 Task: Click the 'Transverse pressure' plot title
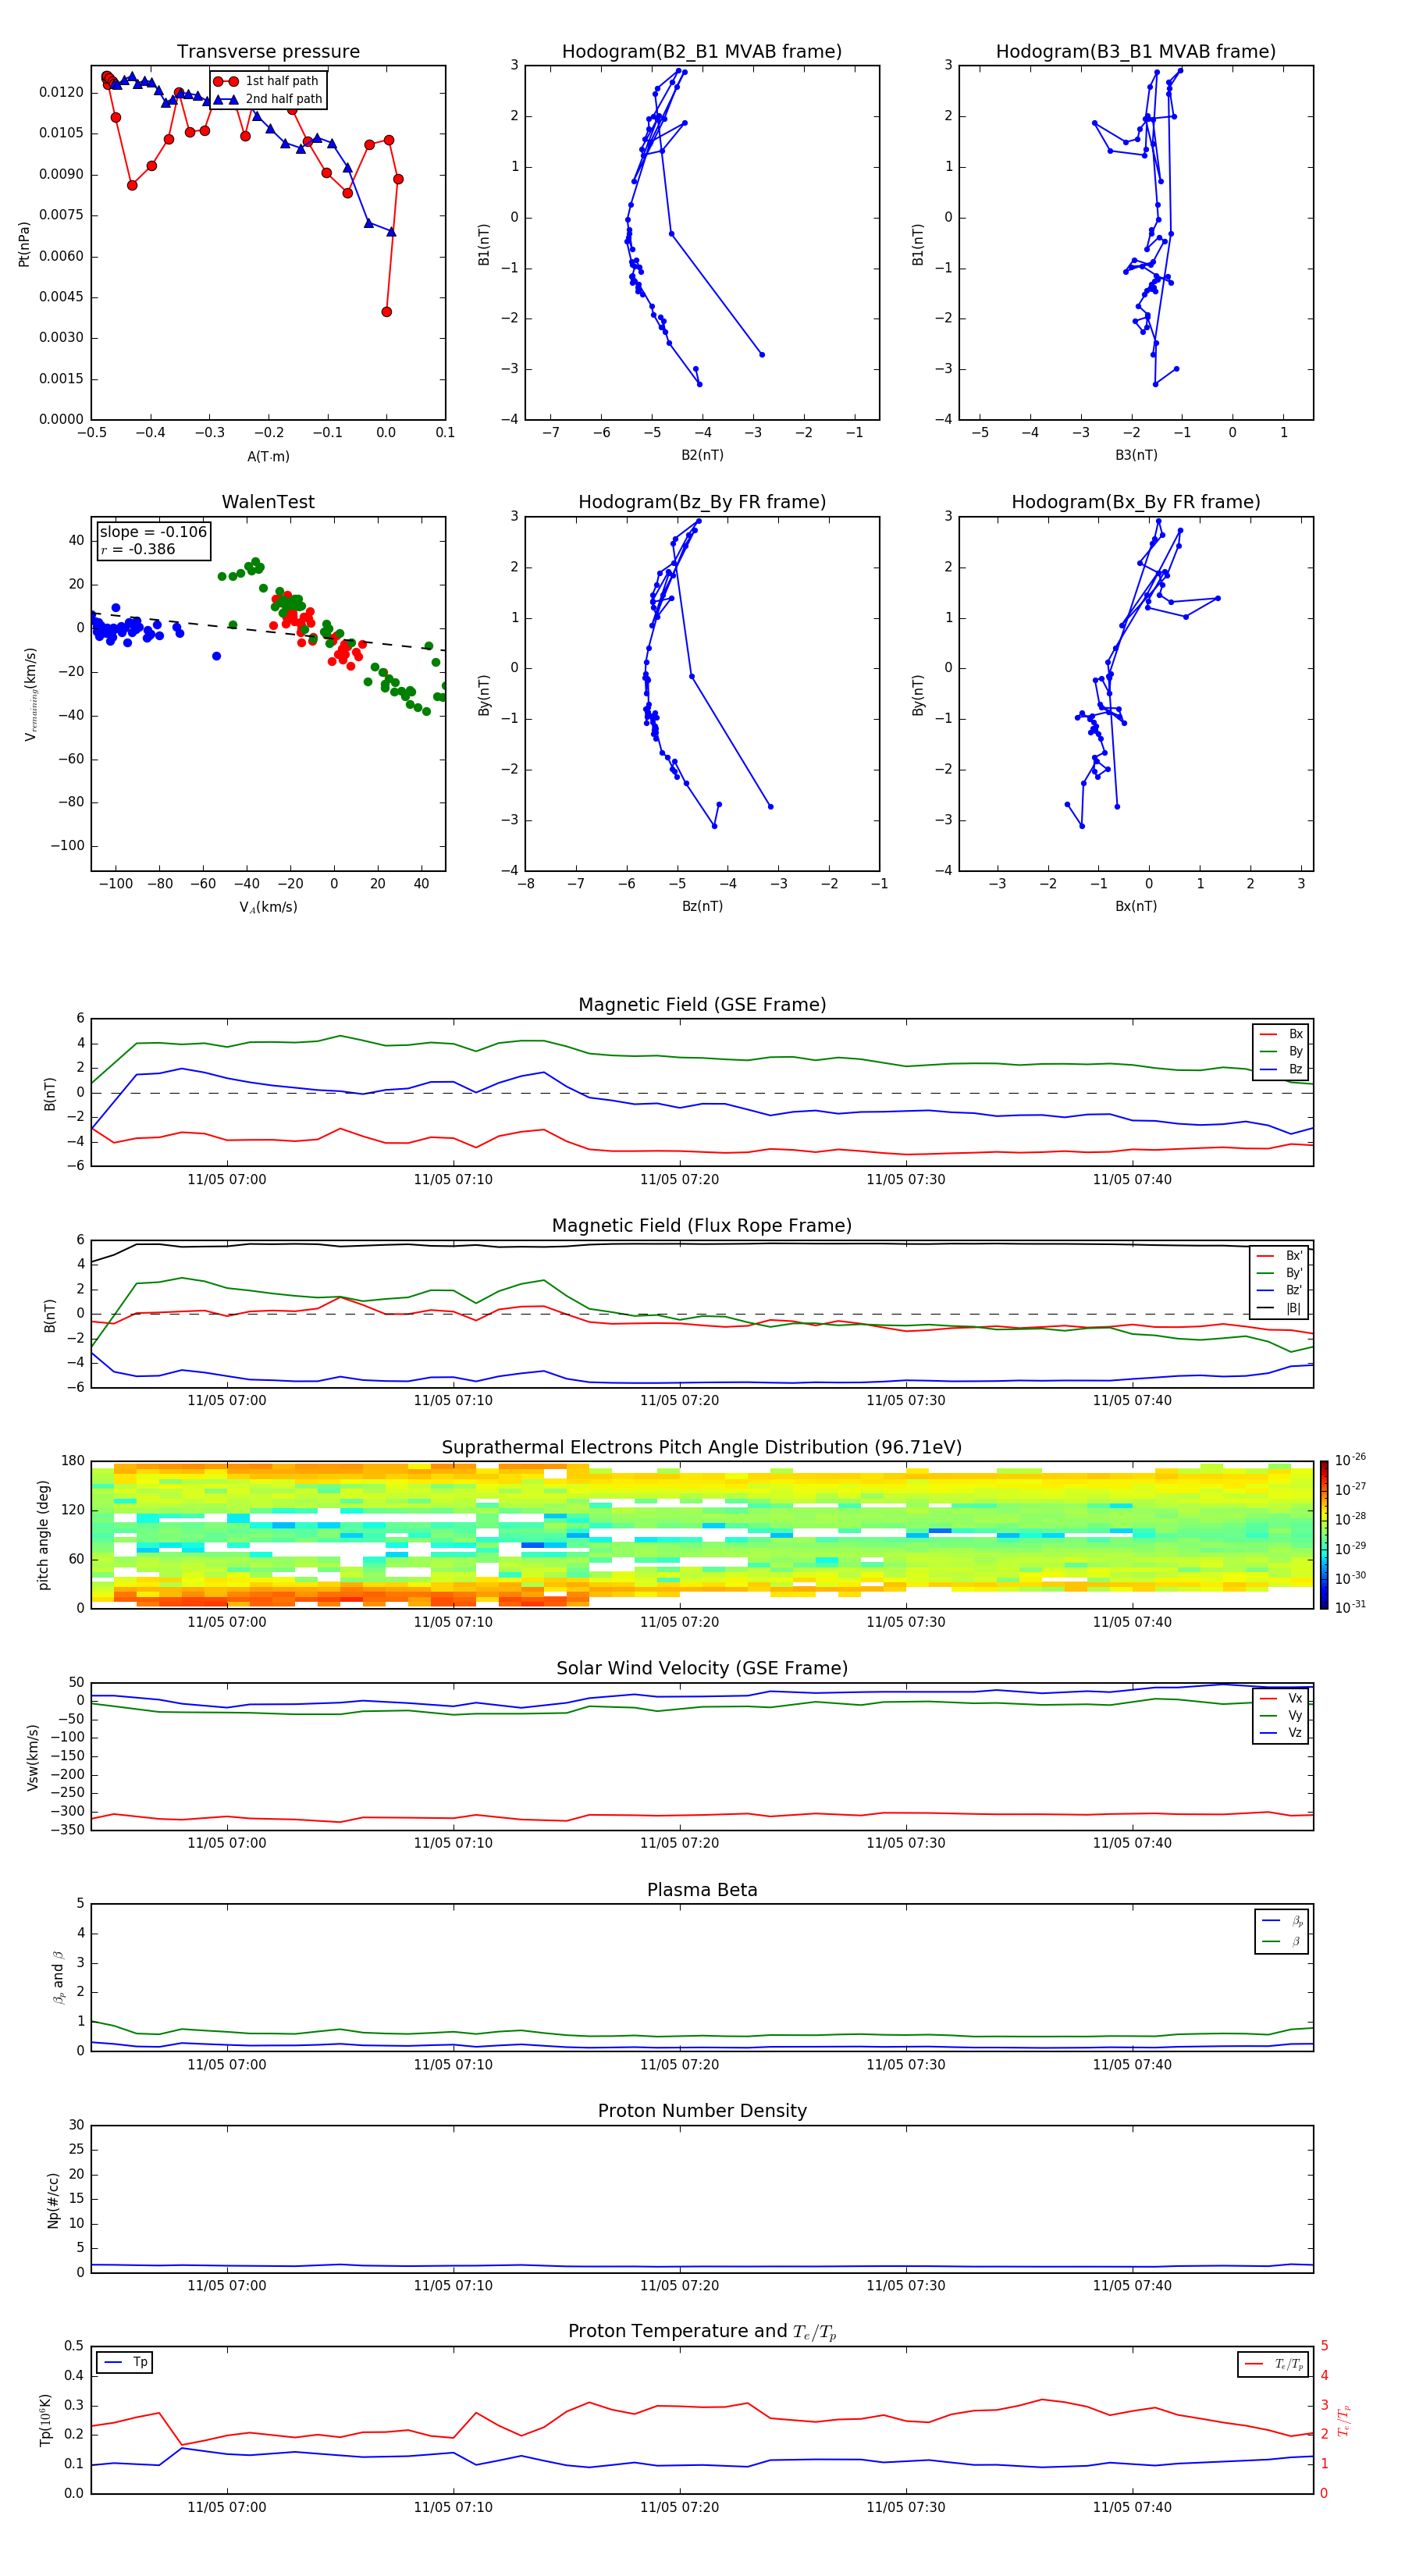coord(268,51)
